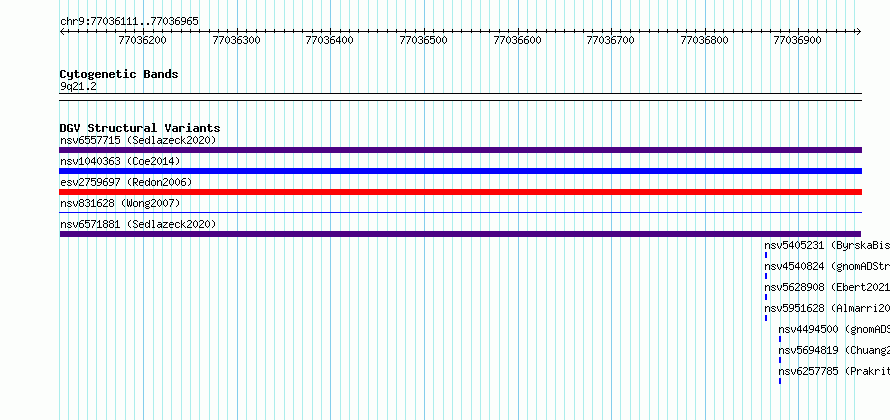Click ruler position label 77036800
The width and height of the screenshot is (890, 420).
tap(704, 40)
